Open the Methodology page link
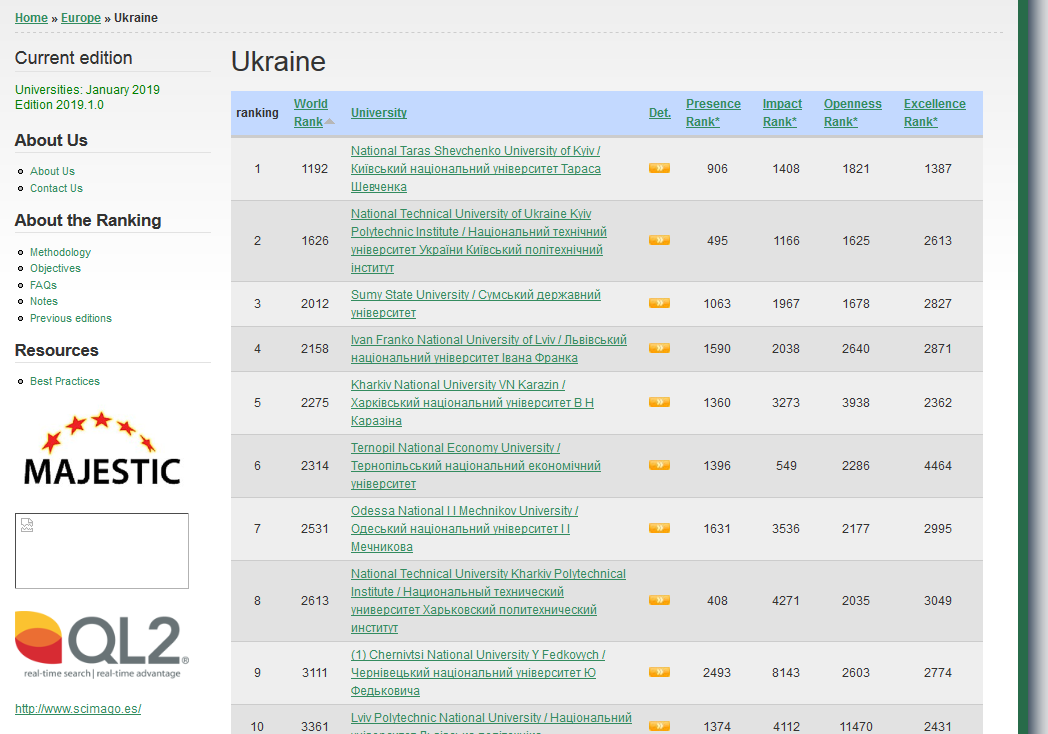 coord(60,252)
